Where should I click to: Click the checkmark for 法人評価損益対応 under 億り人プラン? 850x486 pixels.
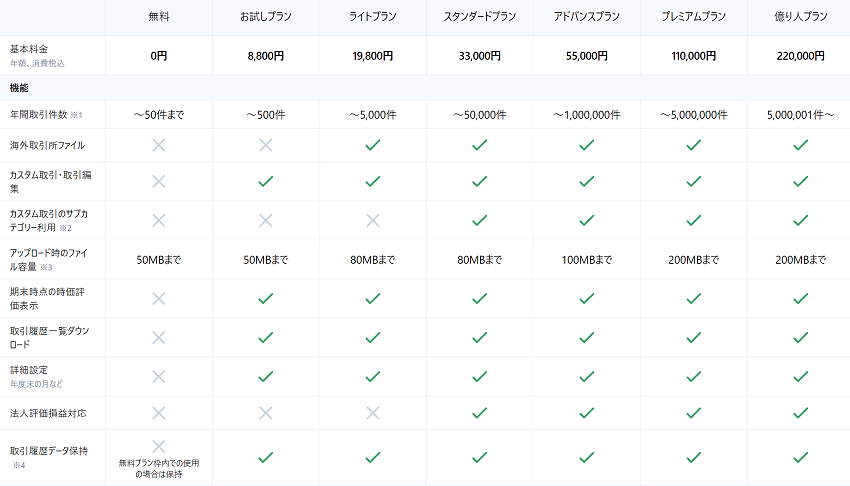[x=800, y=412]
